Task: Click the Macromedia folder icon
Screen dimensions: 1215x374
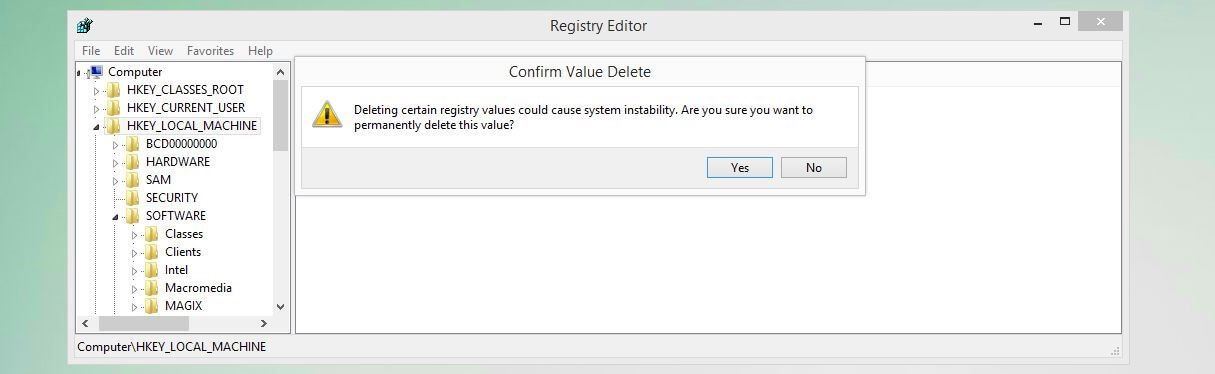Action: [x=152, y=288]
